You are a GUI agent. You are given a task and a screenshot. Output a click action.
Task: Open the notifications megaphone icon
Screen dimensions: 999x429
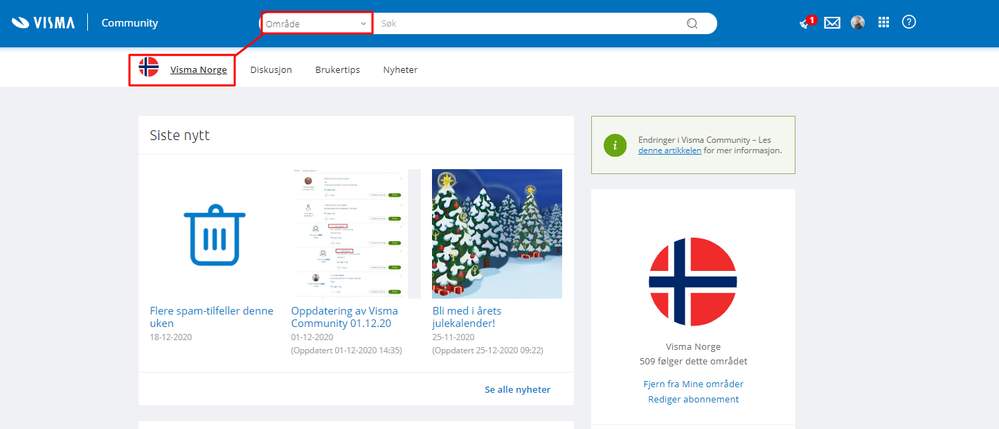click(807, 22)
